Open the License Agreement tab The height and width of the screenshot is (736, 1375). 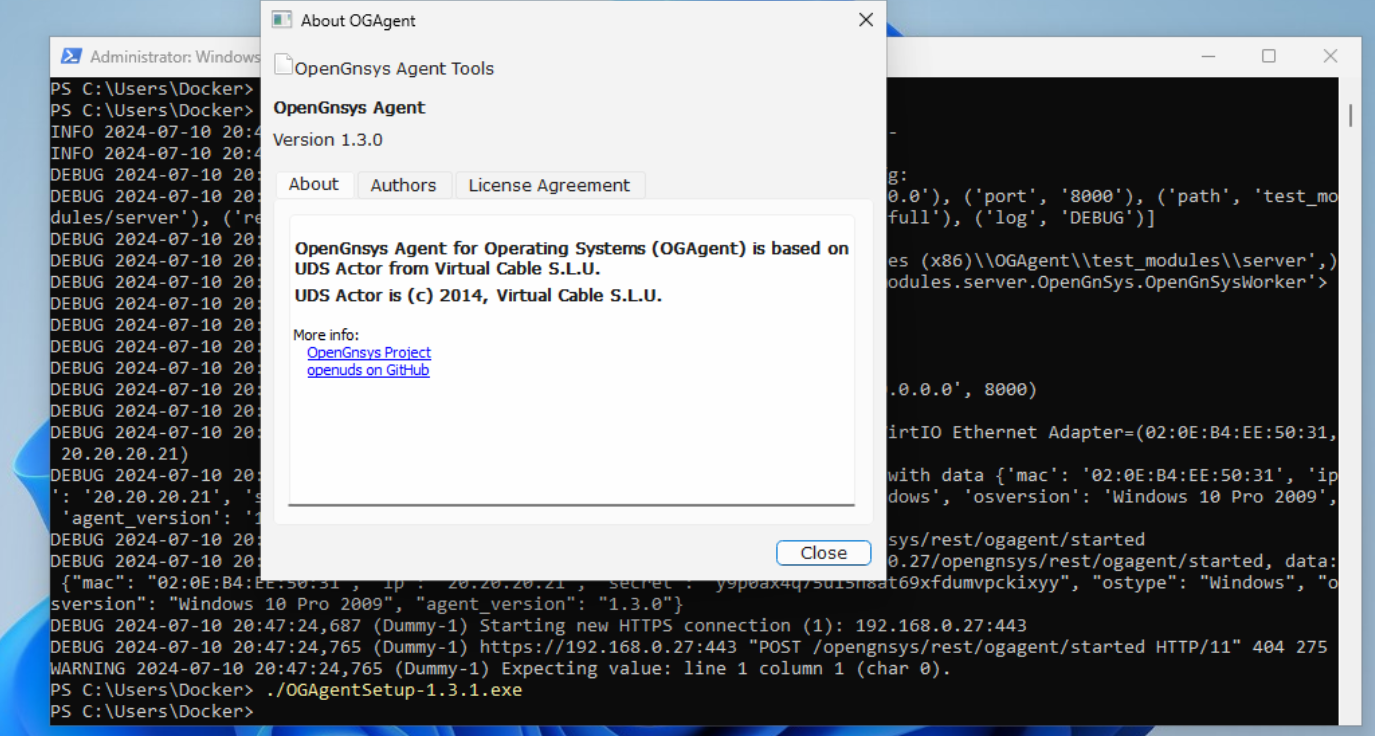(549, 185)
